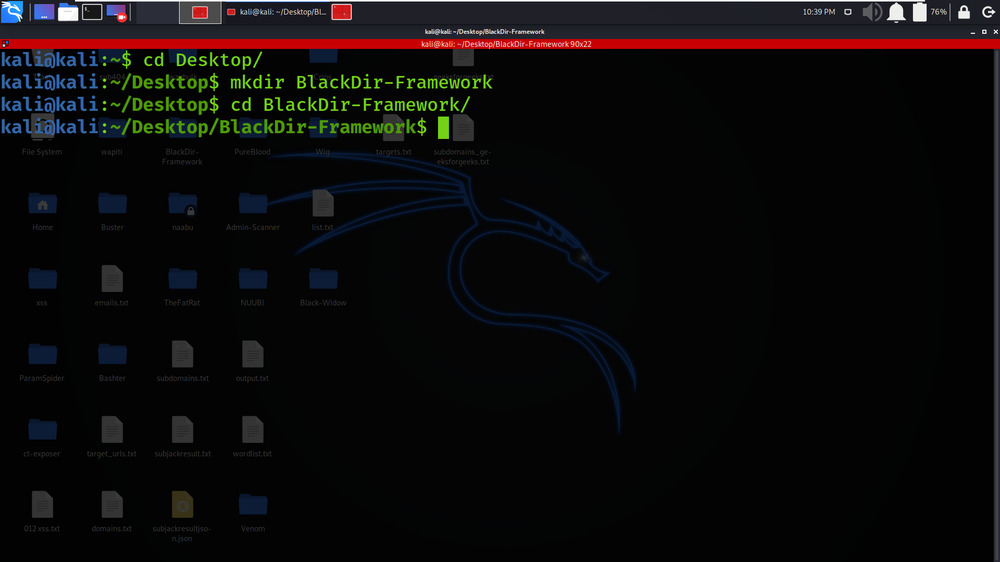
Task: Lock the screen with the padlock icon
Action: pyautogui.click(x=964, y=12)
